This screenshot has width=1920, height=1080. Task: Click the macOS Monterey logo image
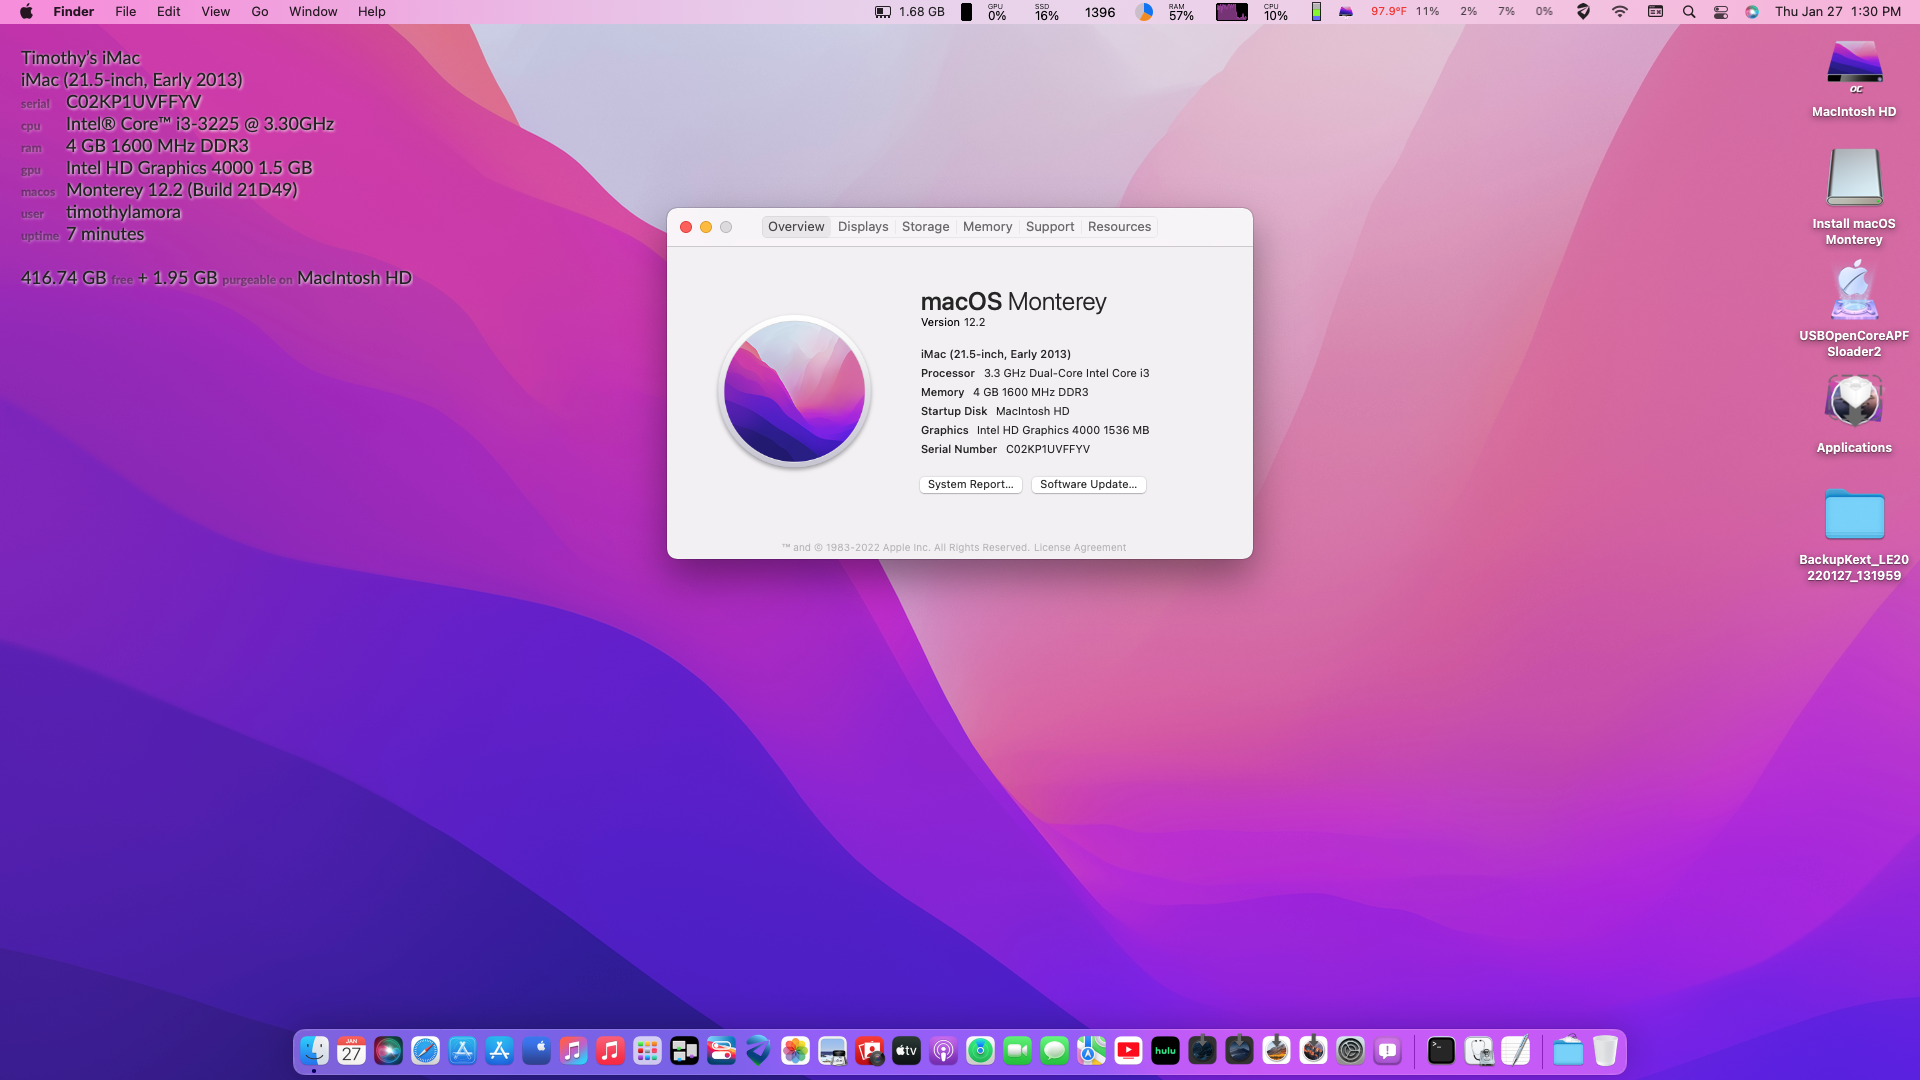pyautogui.click(x=794, y=391)
